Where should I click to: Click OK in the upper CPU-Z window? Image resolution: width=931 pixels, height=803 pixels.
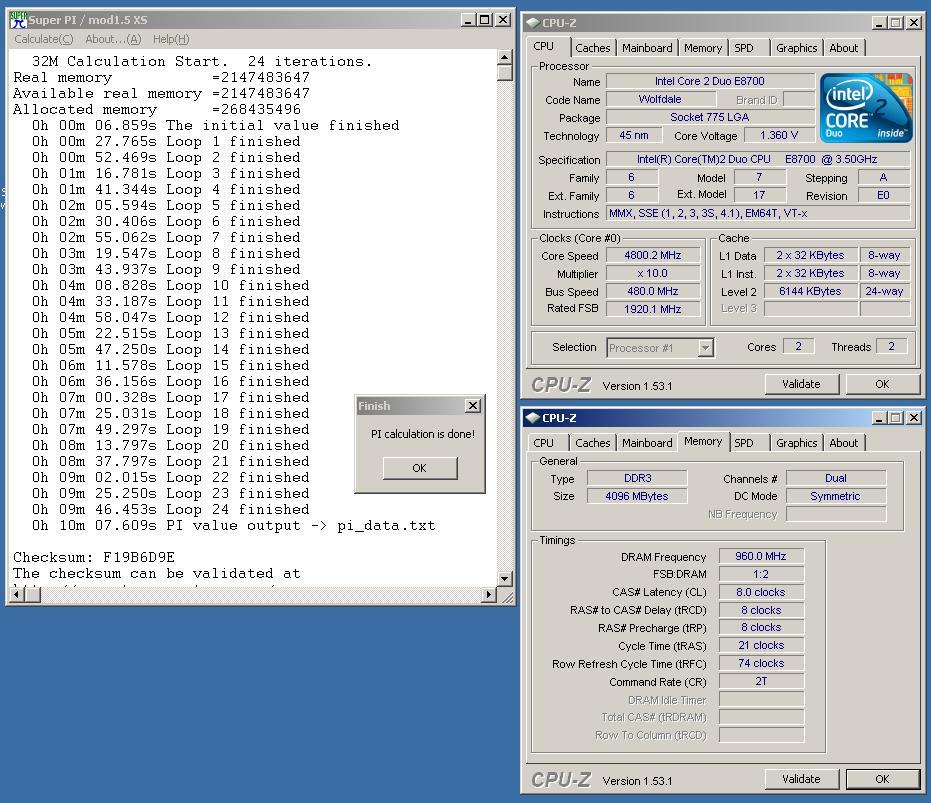pos(882,384)
